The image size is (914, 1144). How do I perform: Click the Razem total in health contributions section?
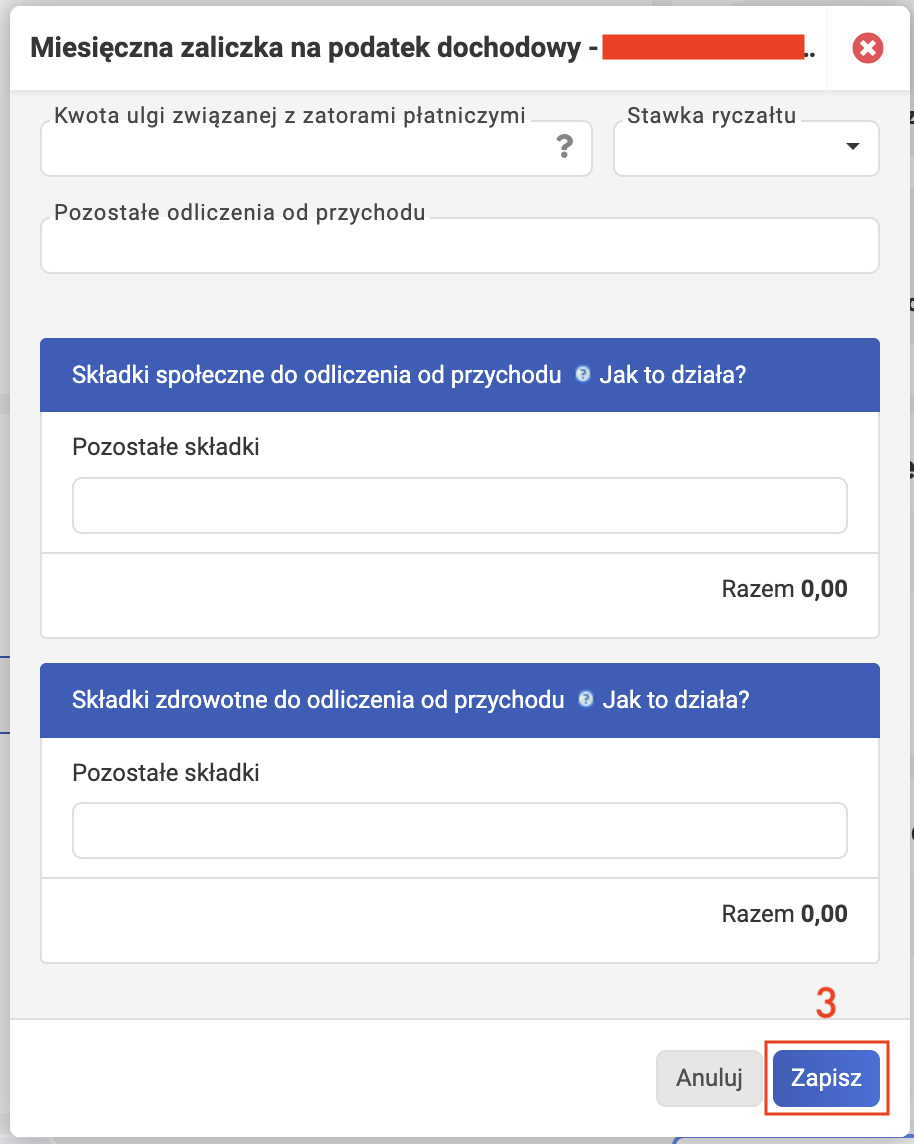pos(784,914)
